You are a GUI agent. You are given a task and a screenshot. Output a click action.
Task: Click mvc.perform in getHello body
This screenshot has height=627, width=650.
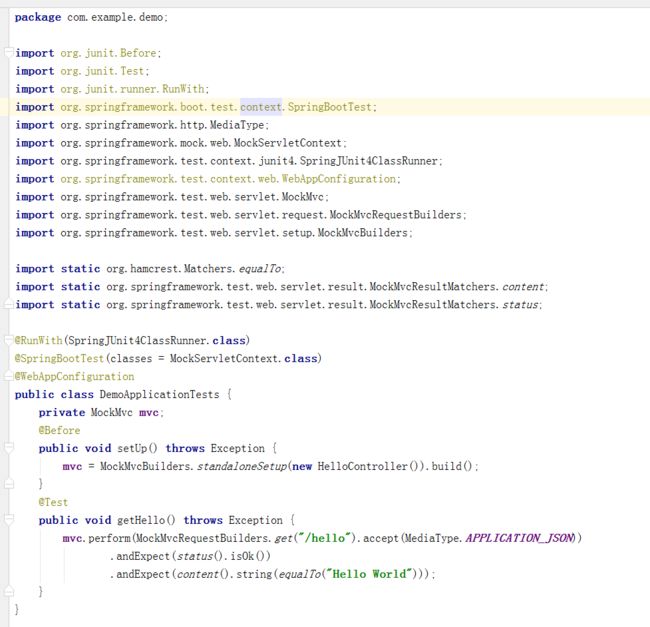[96, 538]
